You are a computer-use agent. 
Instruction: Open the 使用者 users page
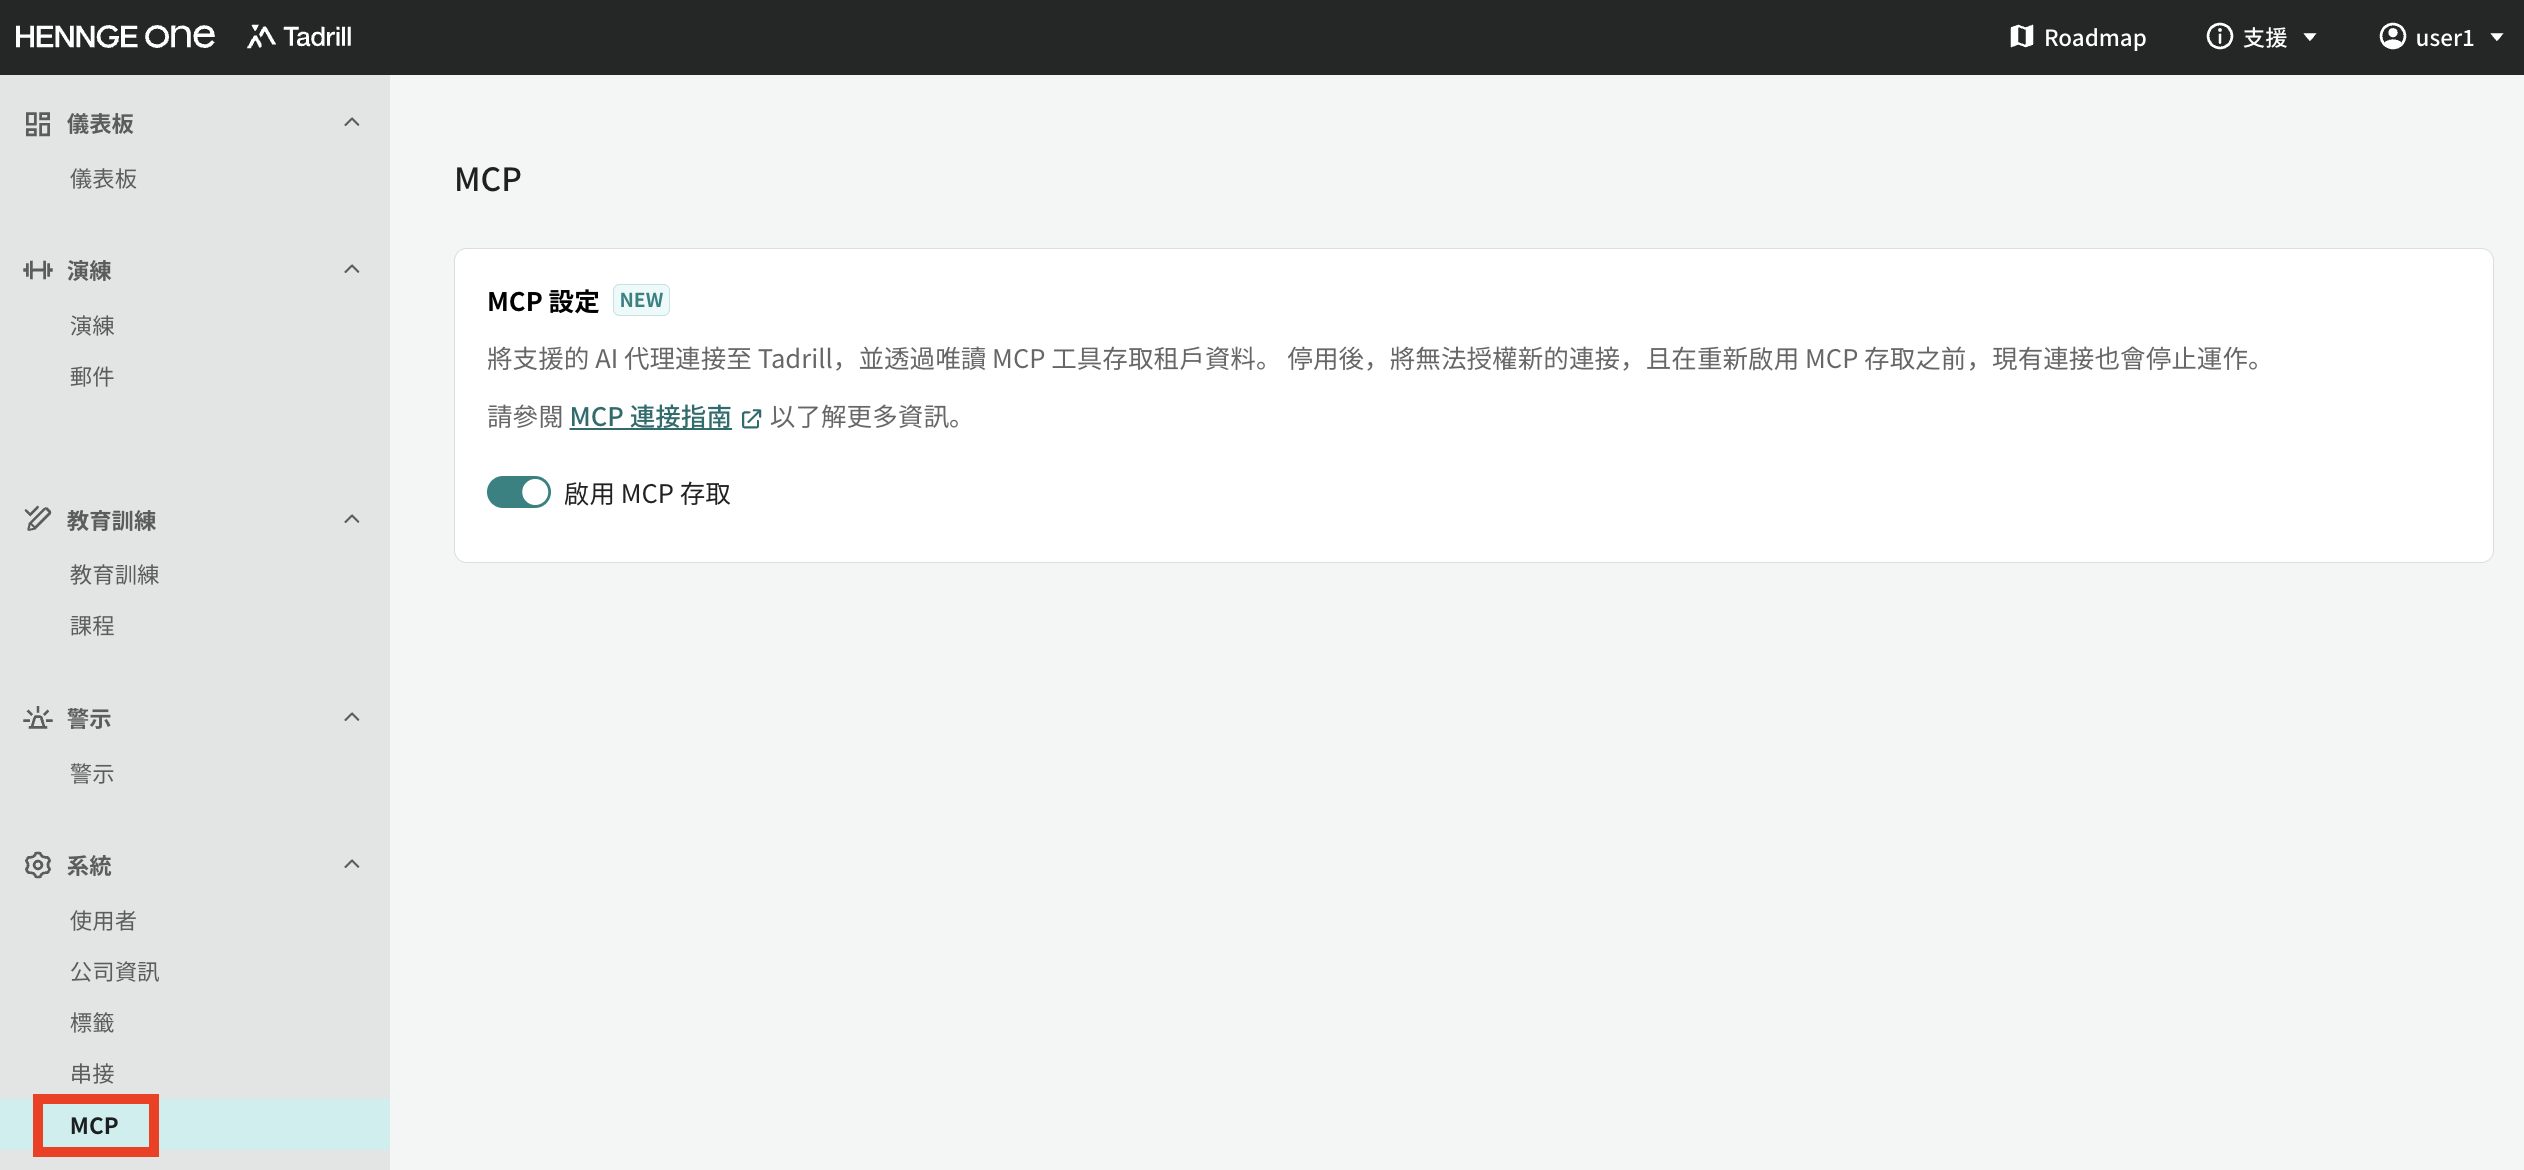104,921
